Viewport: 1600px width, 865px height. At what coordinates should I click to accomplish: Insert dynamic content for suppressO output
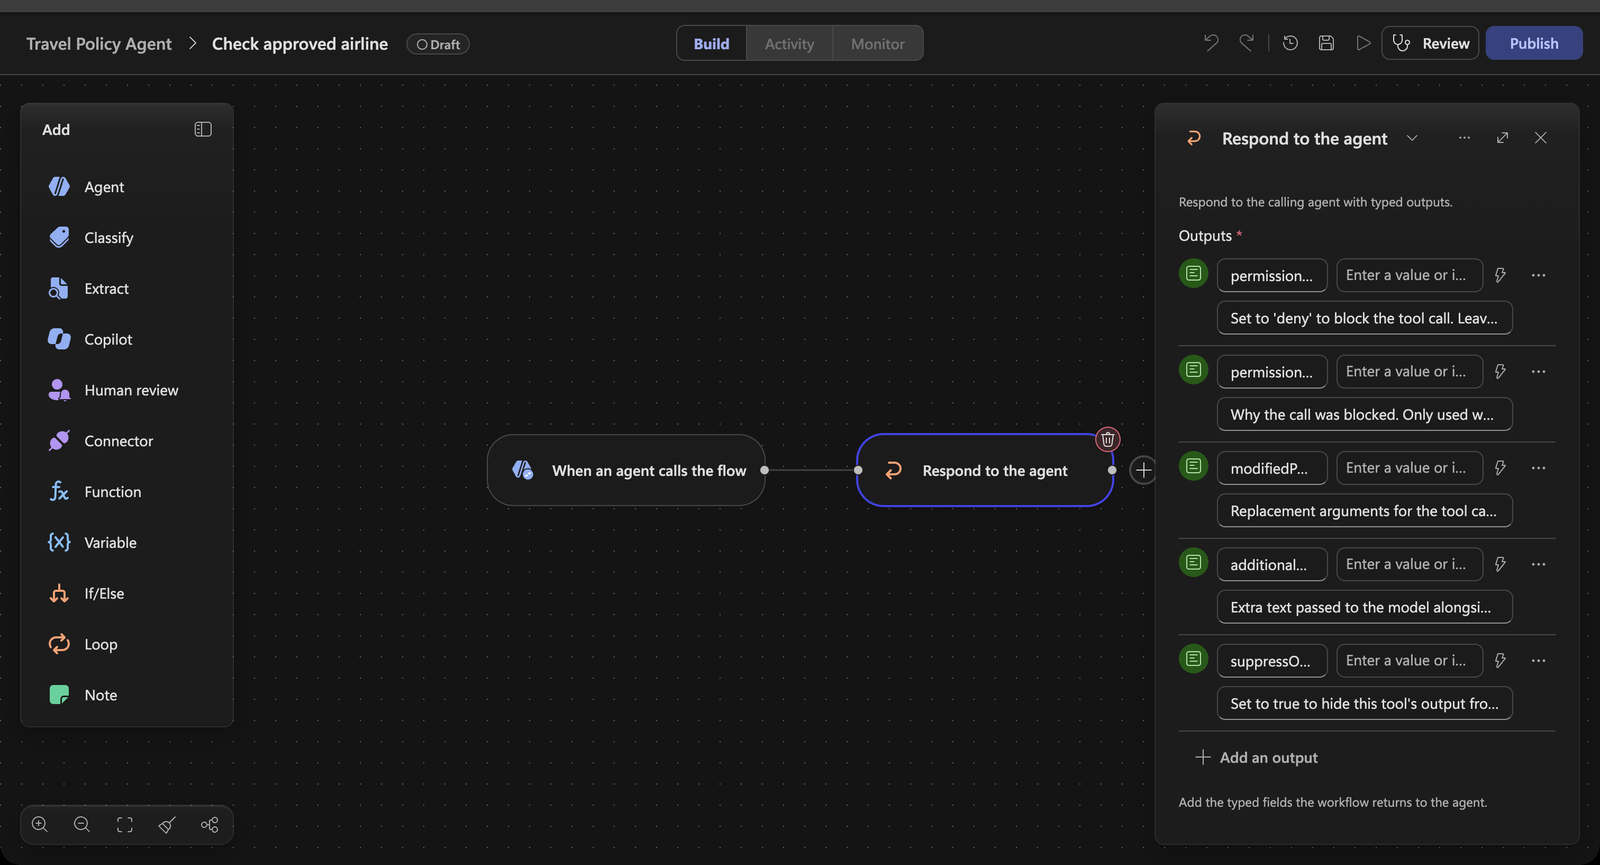[1500, 661]
